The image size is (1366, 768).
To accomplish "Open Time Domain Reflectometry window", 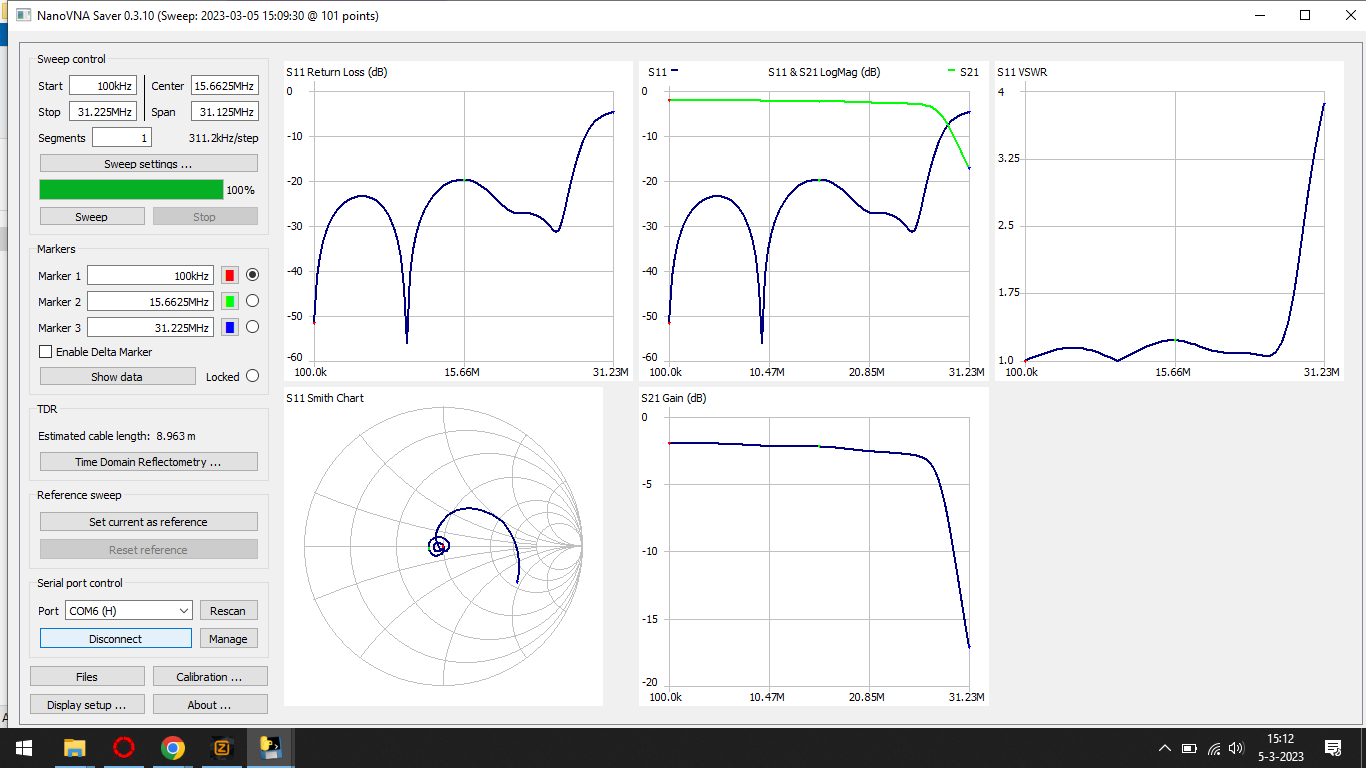I will [149, 462].
